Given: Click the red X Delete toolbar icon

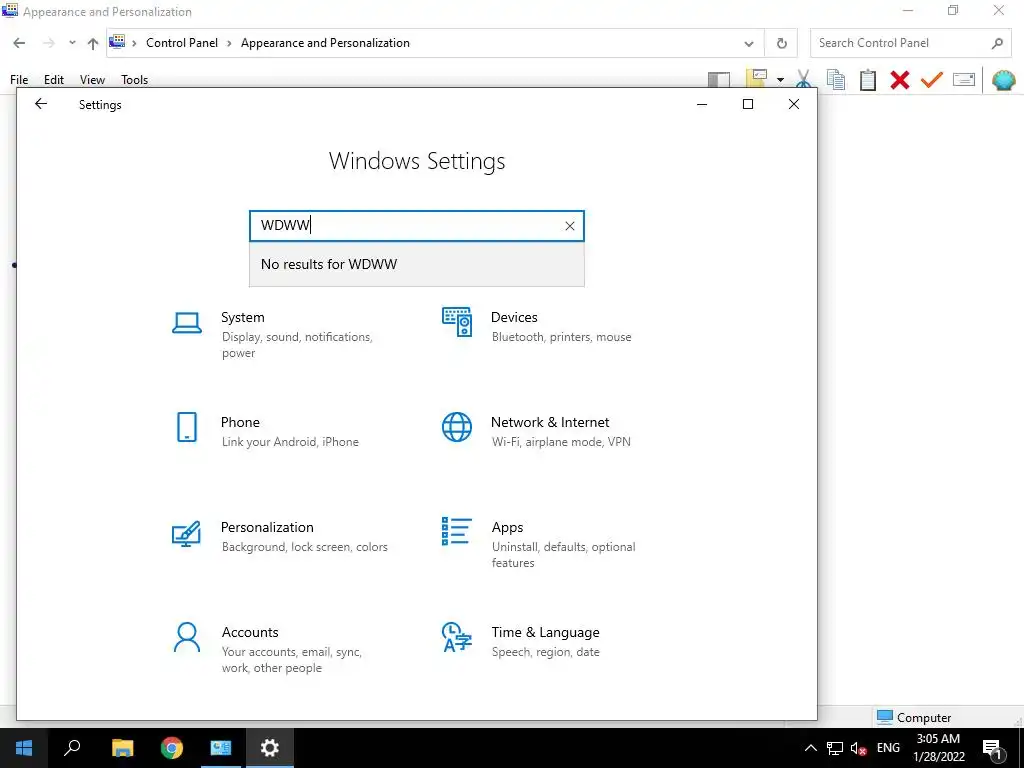Looking at the screenshot, I should (899, 80).
